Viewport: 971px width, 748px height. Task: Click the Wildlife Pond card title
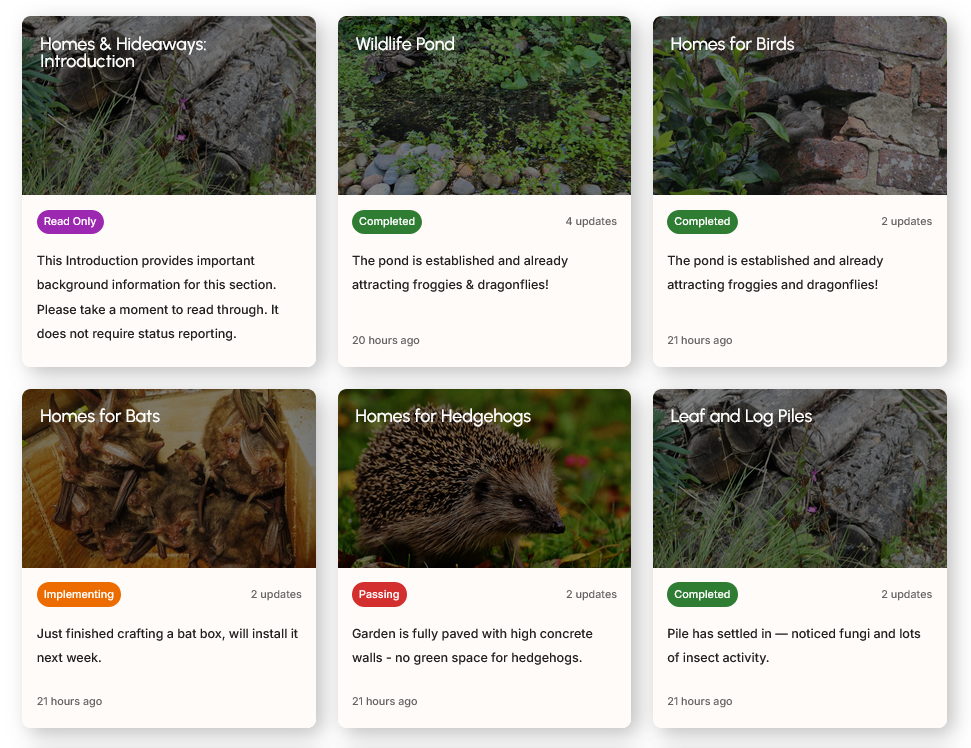point(405,44)
